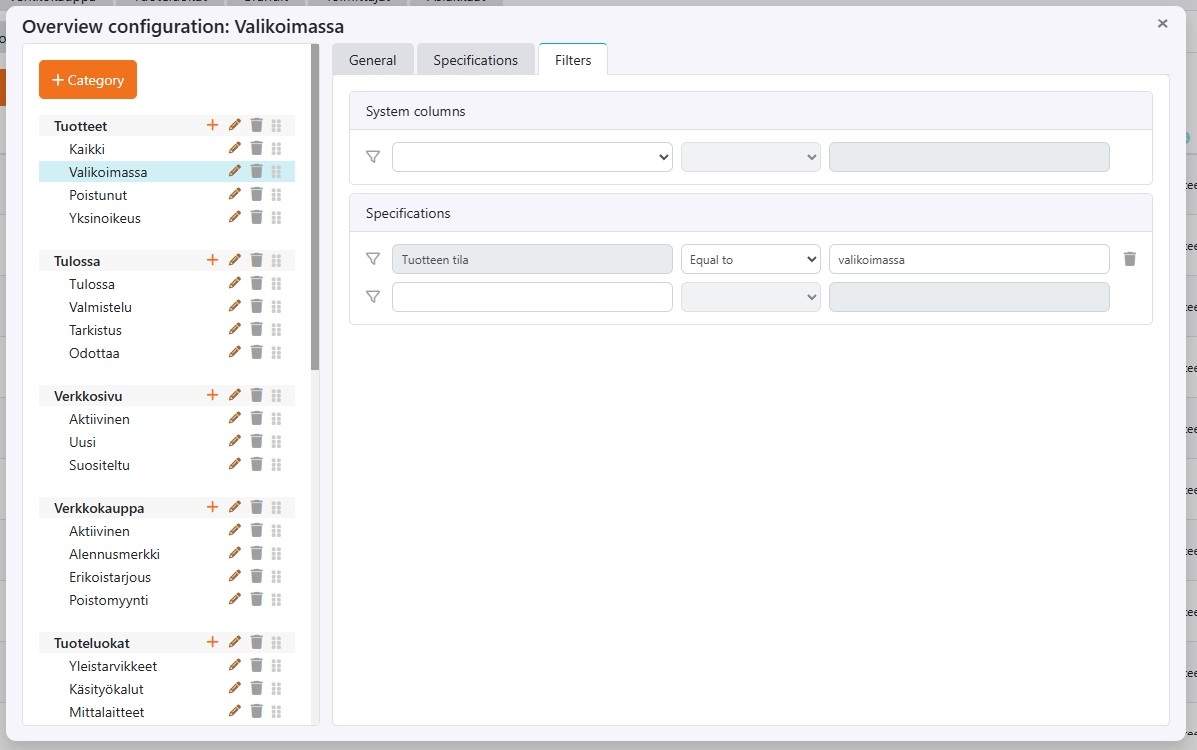Select Yksinoikeus in the category tree
The width and height of the screenshot is (1197, 750).
pyautogui.click(x=105, y=218)
